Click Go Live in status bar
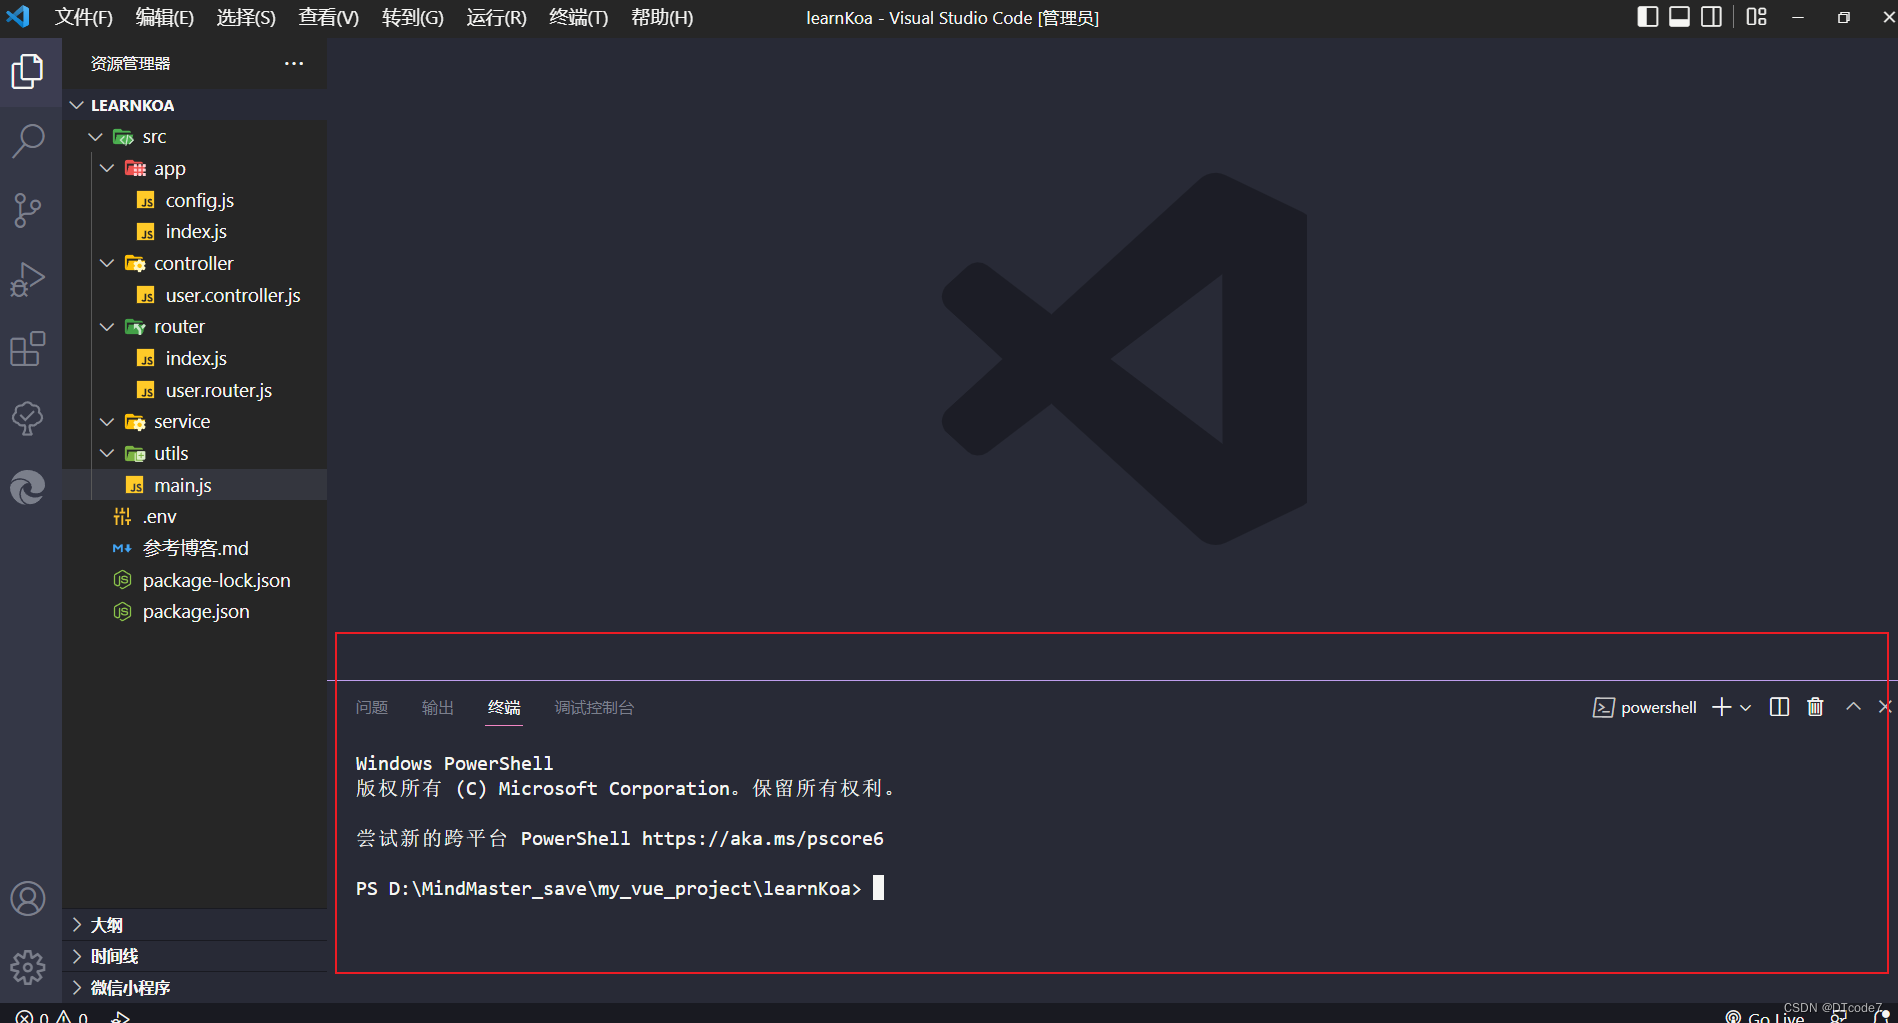 click(x=1765, y=1016)
